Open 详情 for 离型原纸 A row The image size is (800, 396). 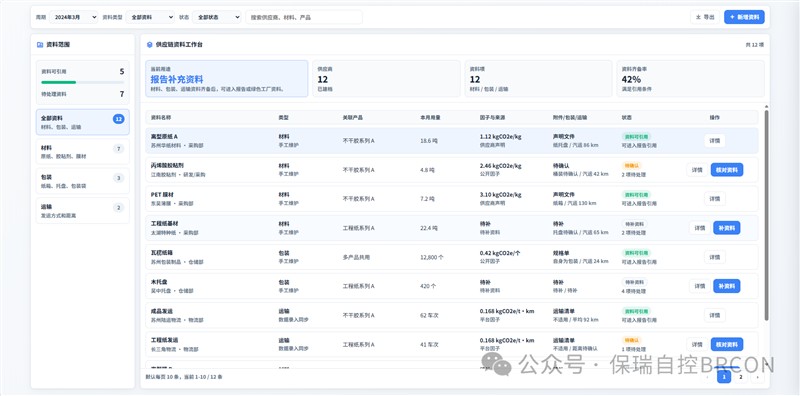tap(715, 141)
